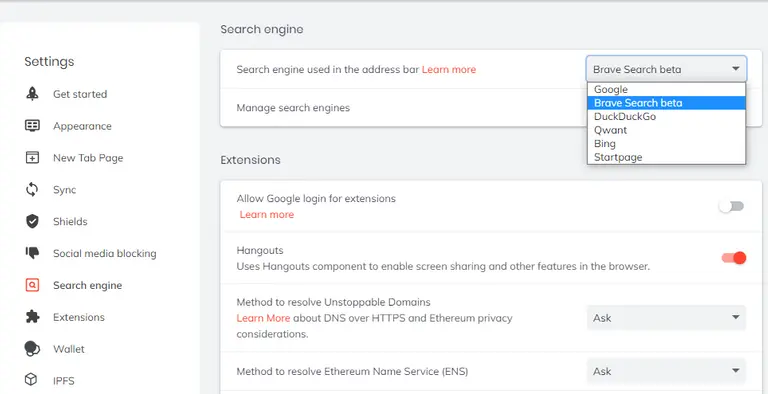Click the Sync arrows icon
The image size is (768, 394).
(x=32, y=190)
